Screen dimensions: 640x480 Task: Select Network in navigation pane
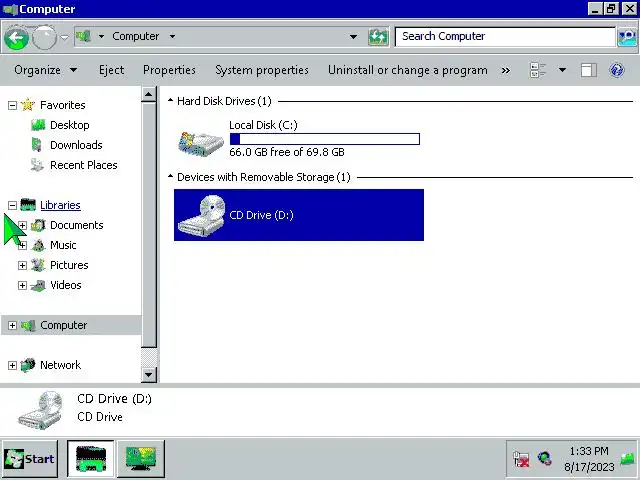click(60, 365)
